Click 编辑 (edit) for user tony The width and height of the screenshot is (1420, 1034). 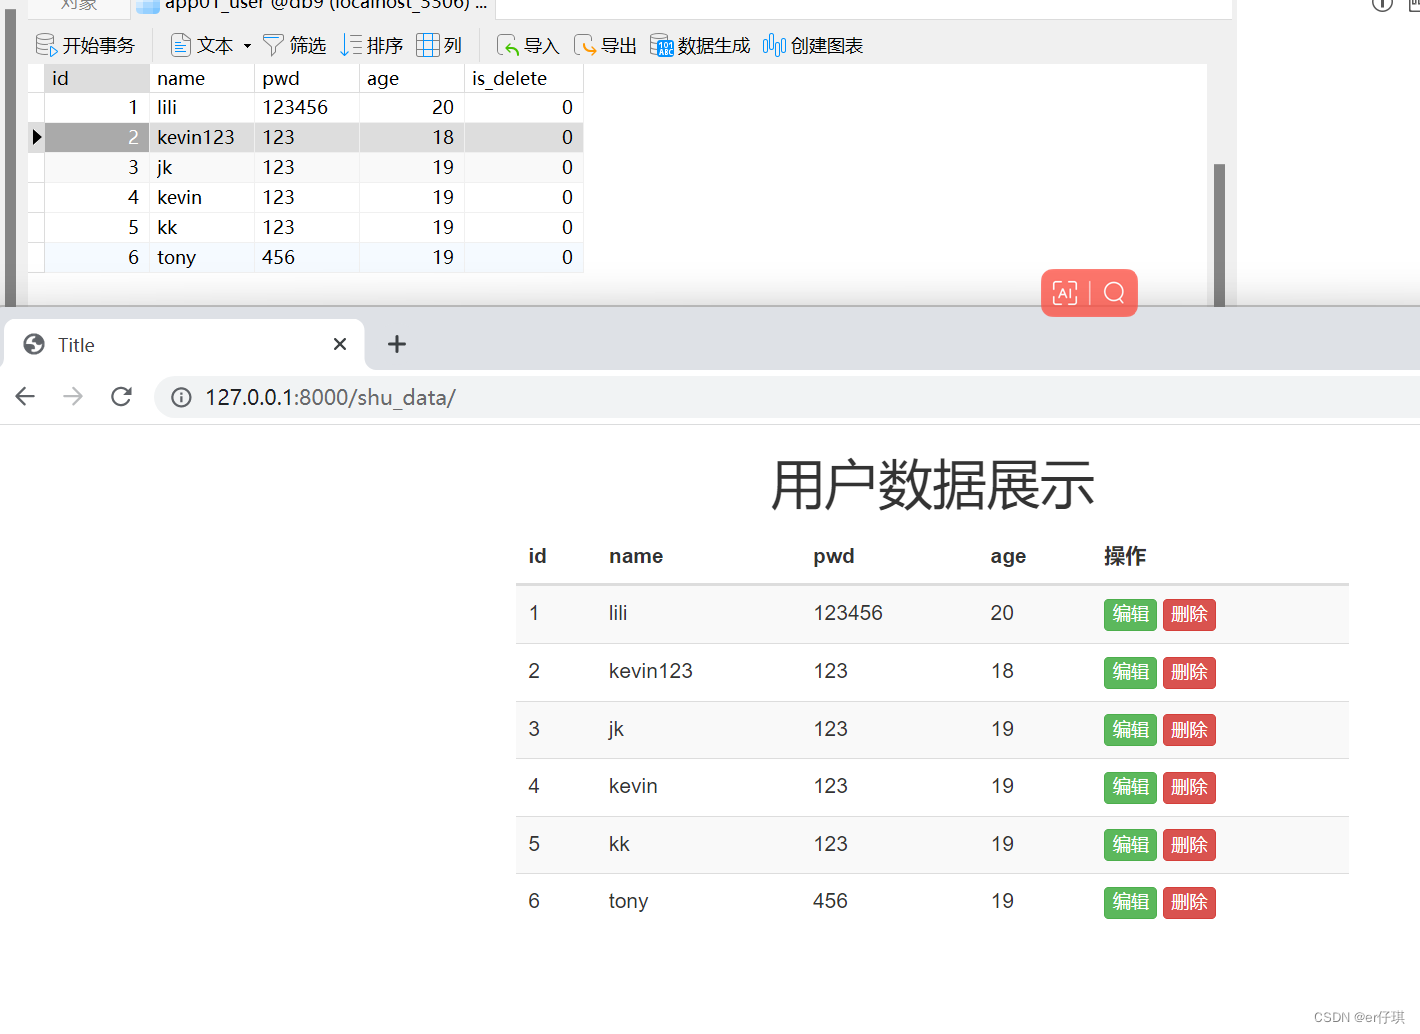[1130, 902]
